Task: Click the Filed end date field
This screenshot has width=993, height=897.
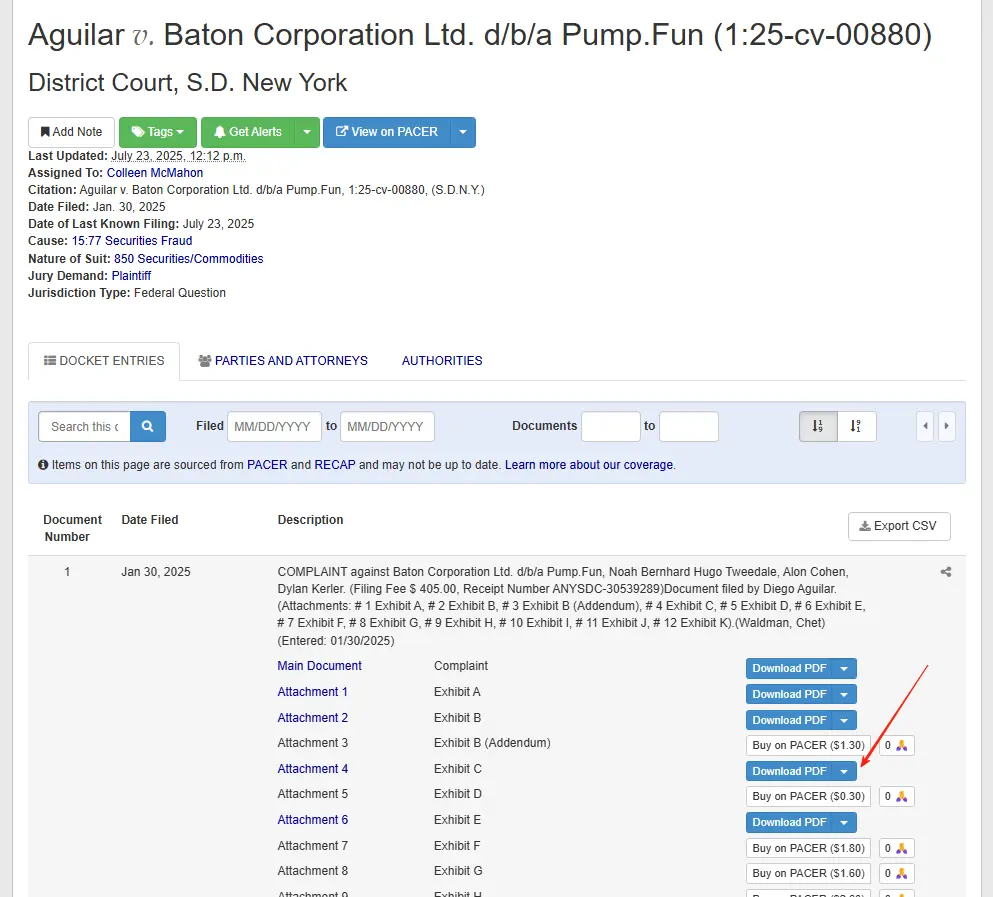Action: [x=387, y=426]
